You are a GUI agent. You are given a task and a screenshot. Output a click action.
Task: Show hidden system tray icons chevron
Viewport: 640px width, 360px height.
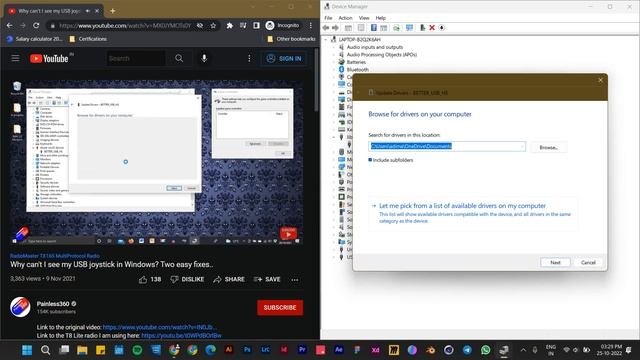coord(523,350)
